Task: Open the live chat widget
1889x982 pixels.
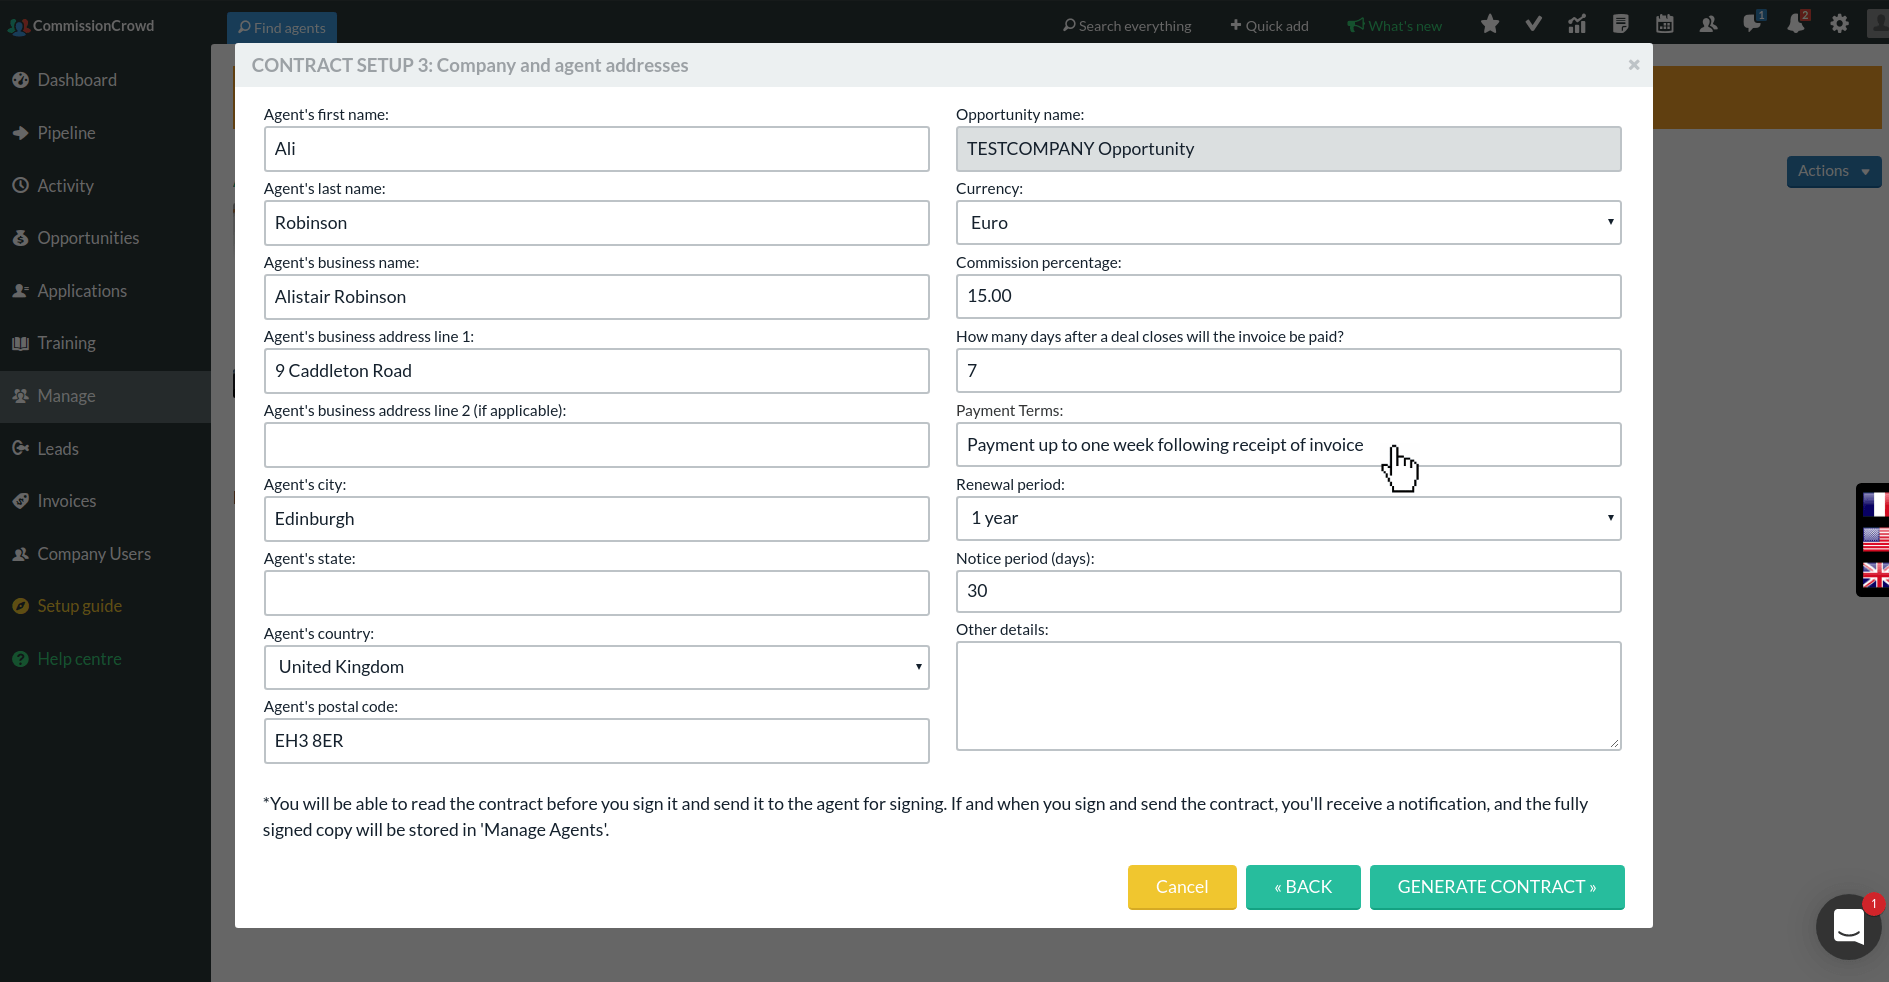Action: tap(1848, 927)
